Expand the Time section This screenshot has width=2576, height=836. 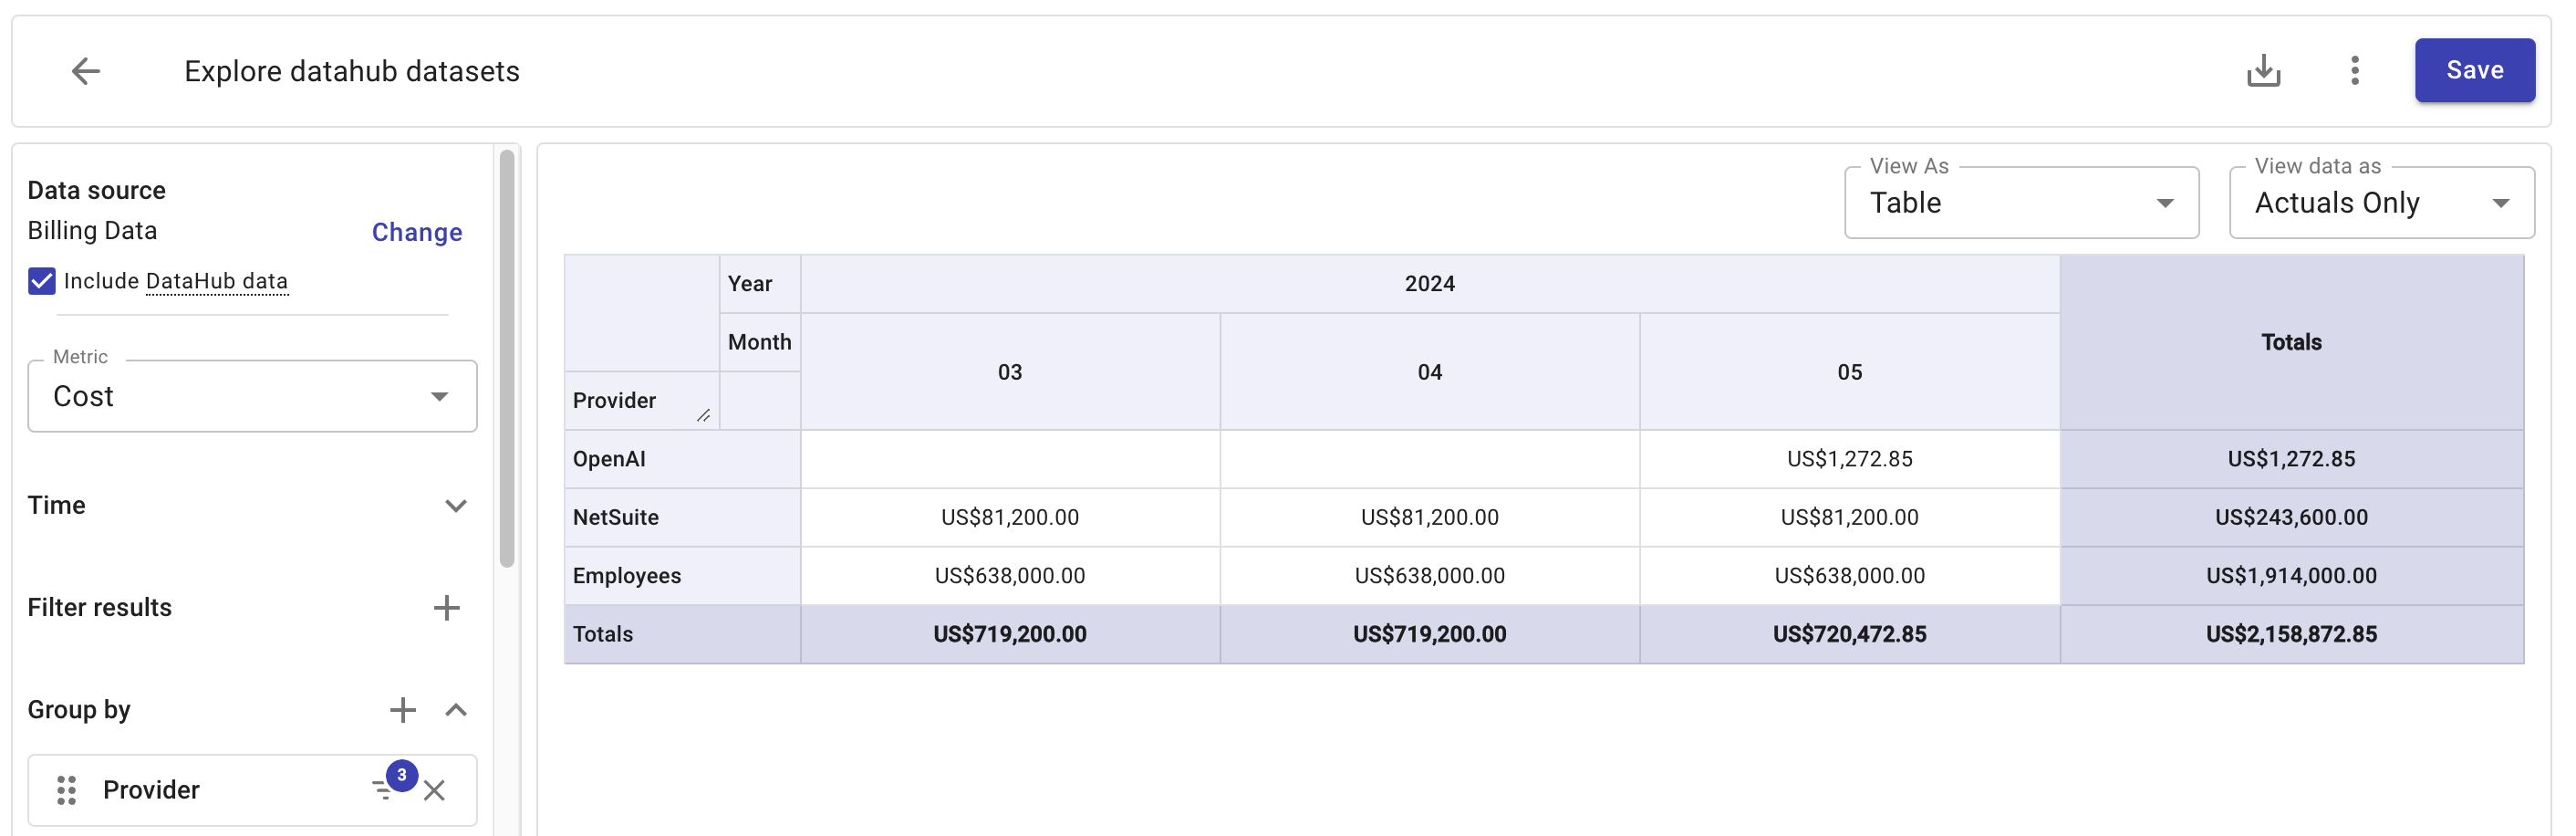click(455, 506)
